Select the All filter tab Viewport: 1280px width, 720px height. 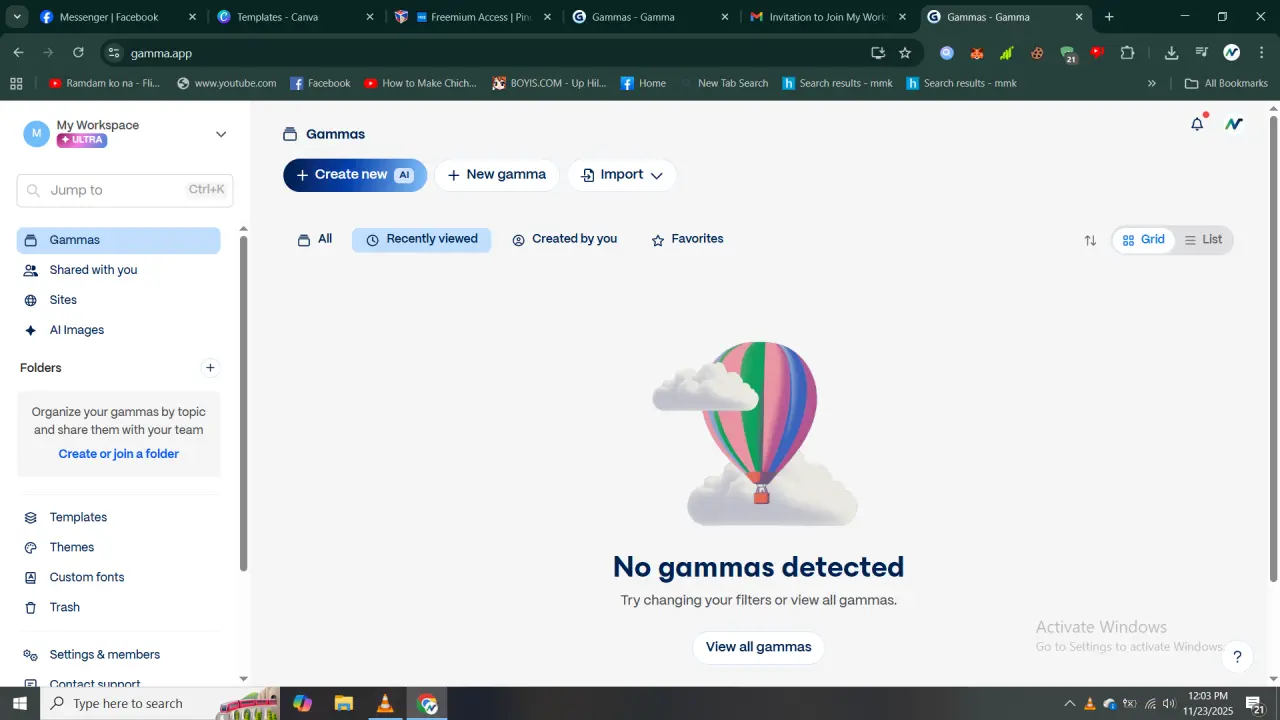(315, 240)
